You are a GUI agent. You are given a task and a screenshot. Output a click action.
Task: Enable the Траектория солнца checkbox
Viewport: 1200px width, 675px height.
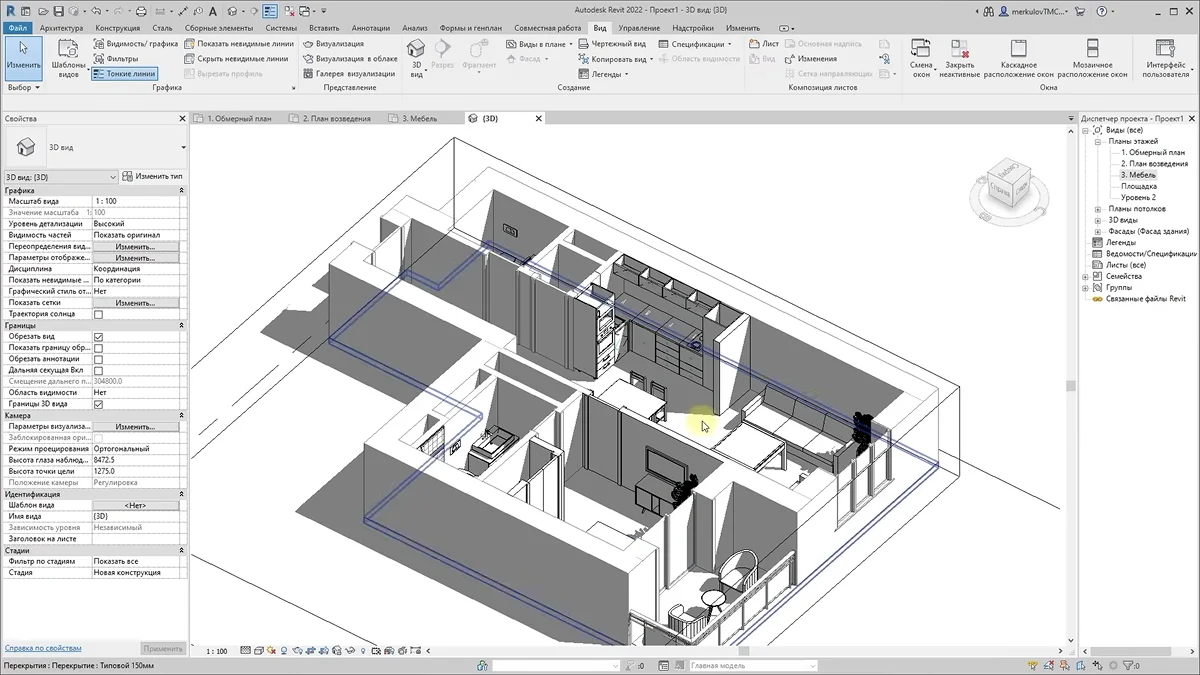click(x=98, y=314)
